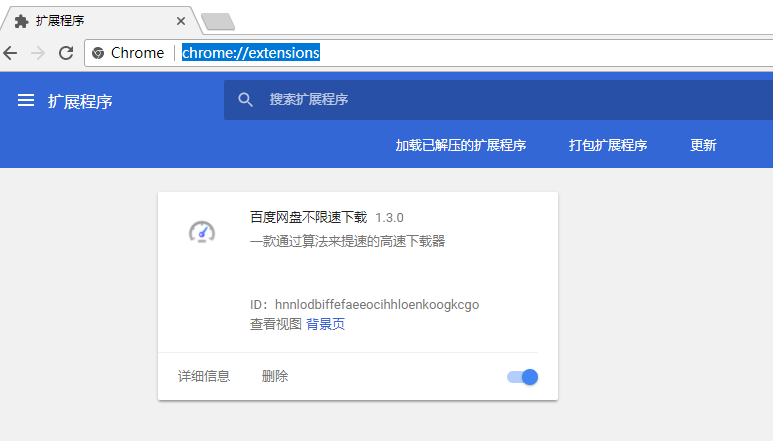Screen dimensions: 773x441
Task: Close the 扩展程序 browser tab
Action: click(x=181, y=21)
